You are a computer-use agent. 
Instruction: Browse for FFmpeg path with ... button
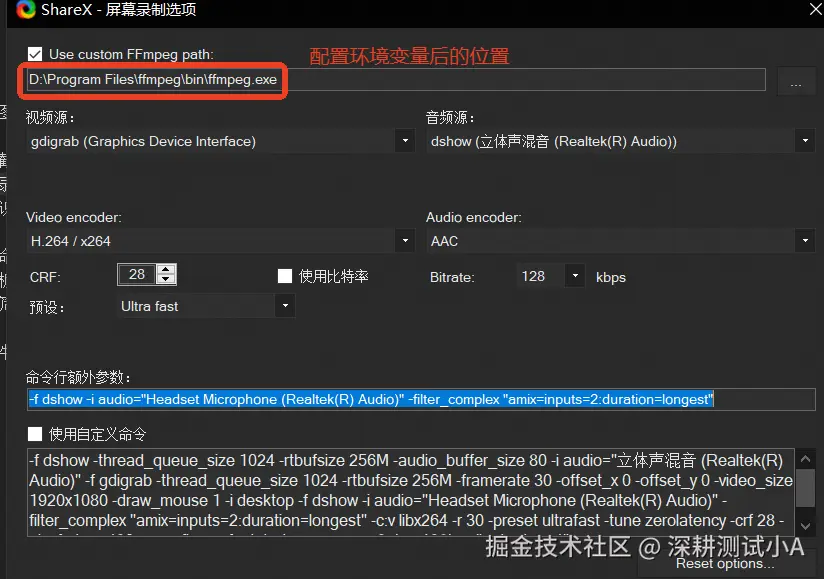coord(796,80)
